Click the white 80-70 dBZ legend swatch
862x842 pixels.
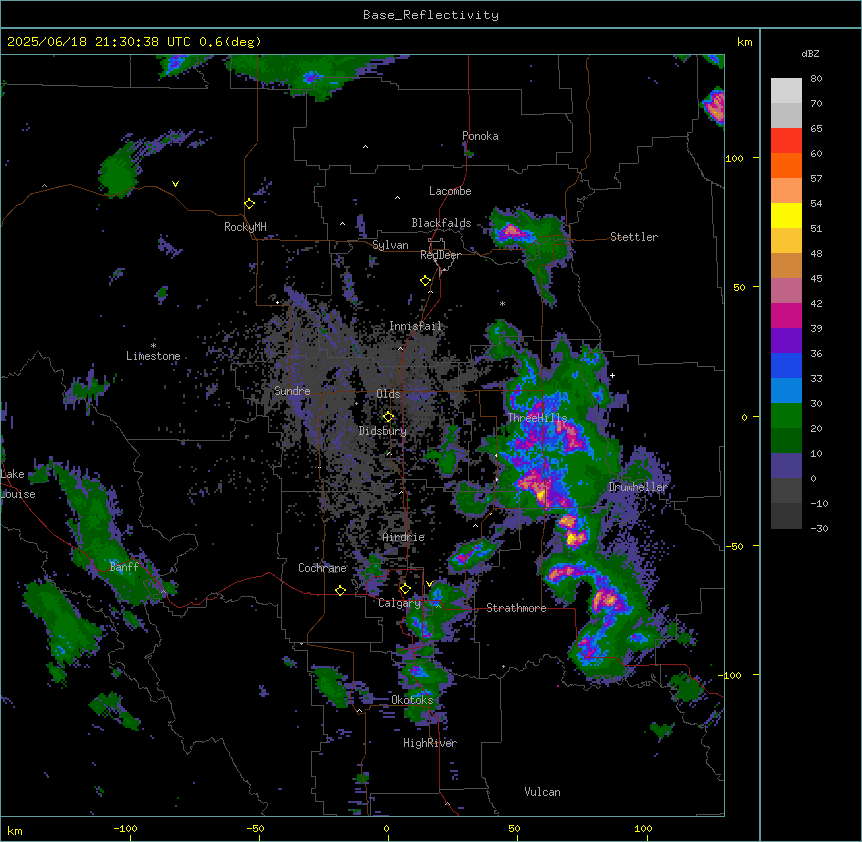[786, 91]
